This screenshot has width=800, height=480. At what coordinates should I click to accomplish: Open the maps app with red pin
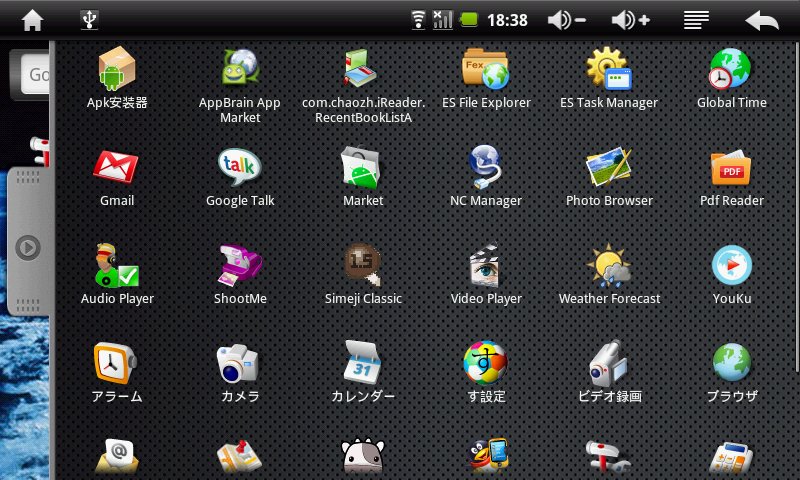click(240, 457)
